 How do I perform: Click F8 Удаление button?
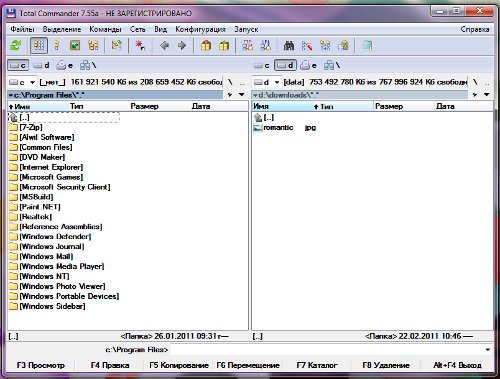[x=386, y=365]
